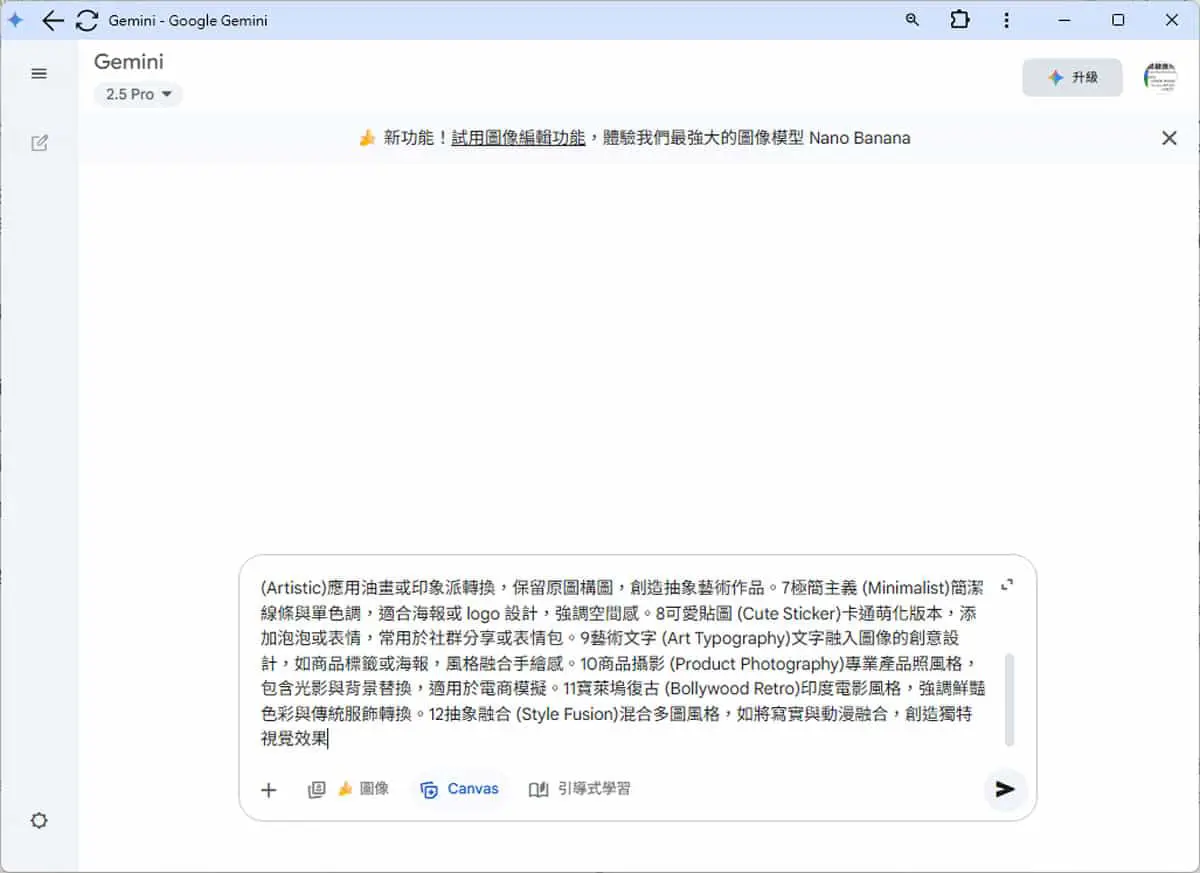The width and height of the screenshot is (1200, 873).
Task: Open the settings gear in sidebar
Action: pos(39,821)
